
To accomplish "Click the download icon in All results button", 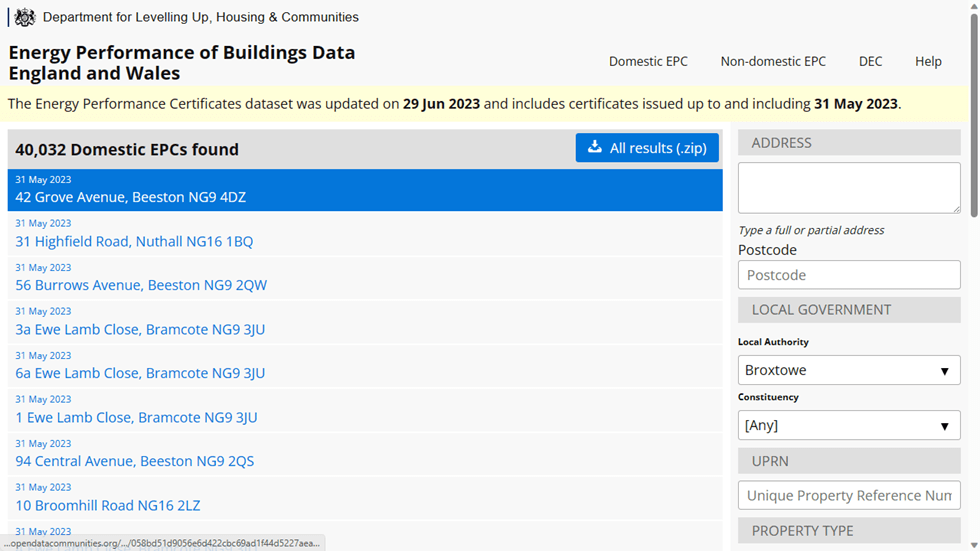I will pos(595,147).
